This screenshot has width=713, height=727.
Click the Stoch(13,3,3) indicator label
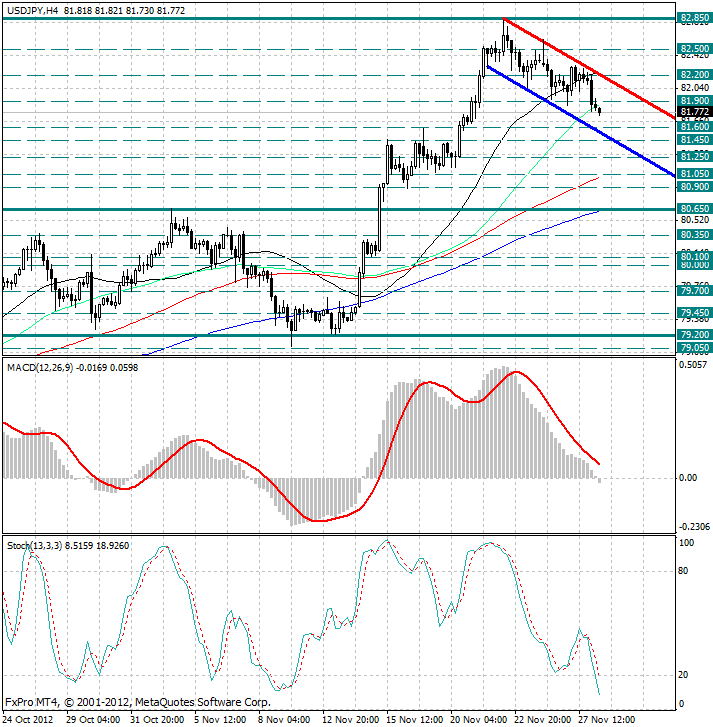34,546
